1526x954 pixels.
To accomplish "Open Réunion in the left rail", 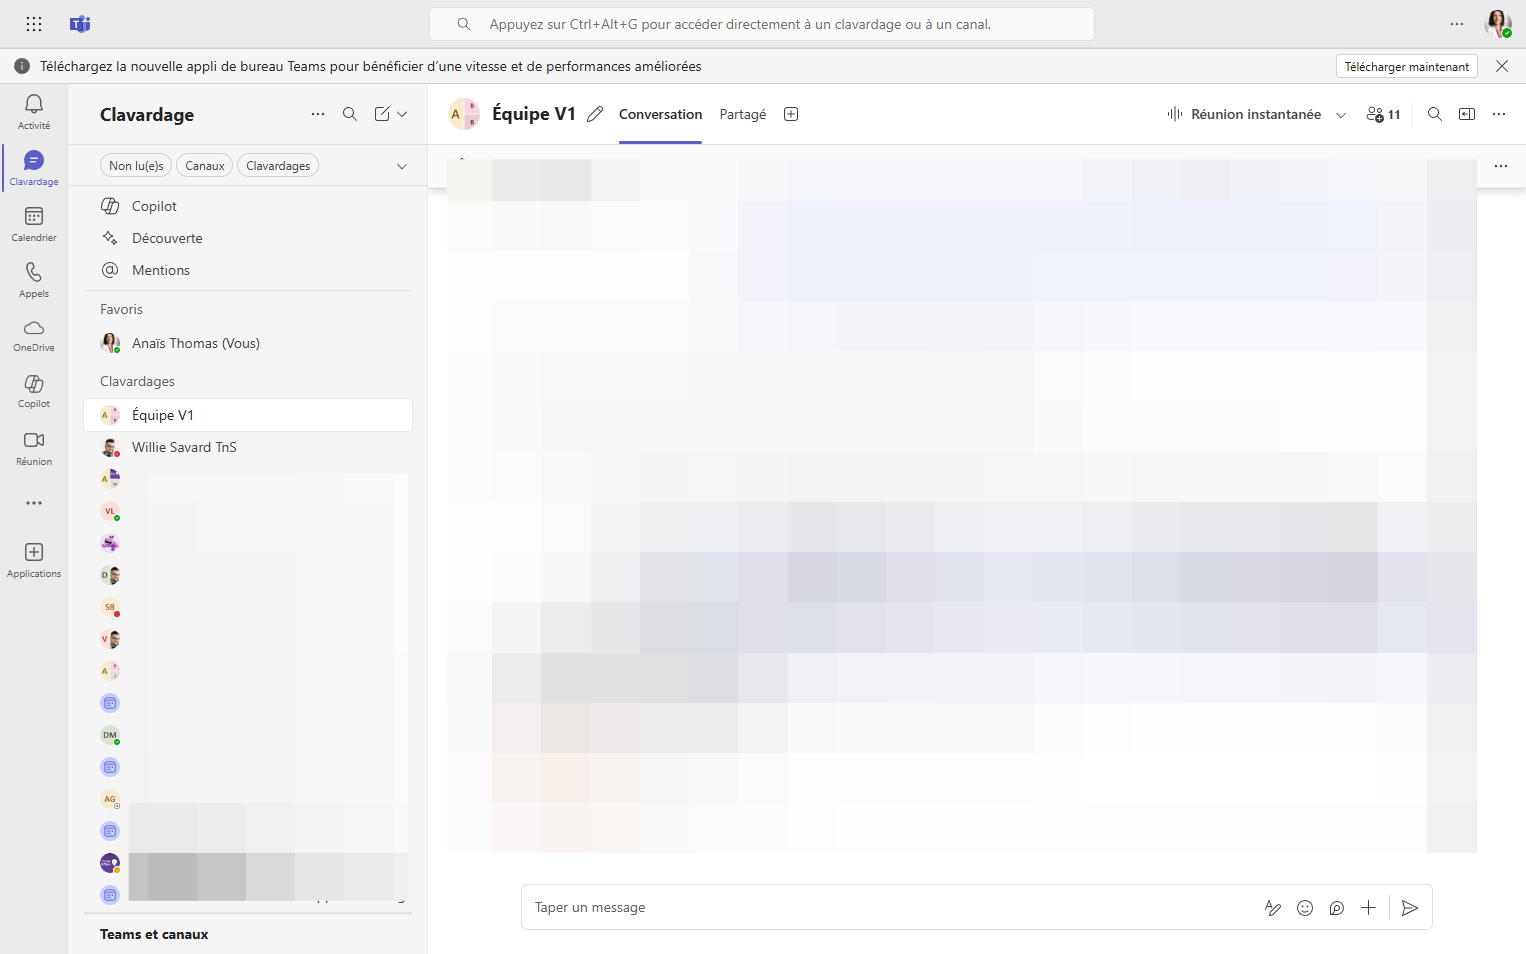I will click(34, 448).
